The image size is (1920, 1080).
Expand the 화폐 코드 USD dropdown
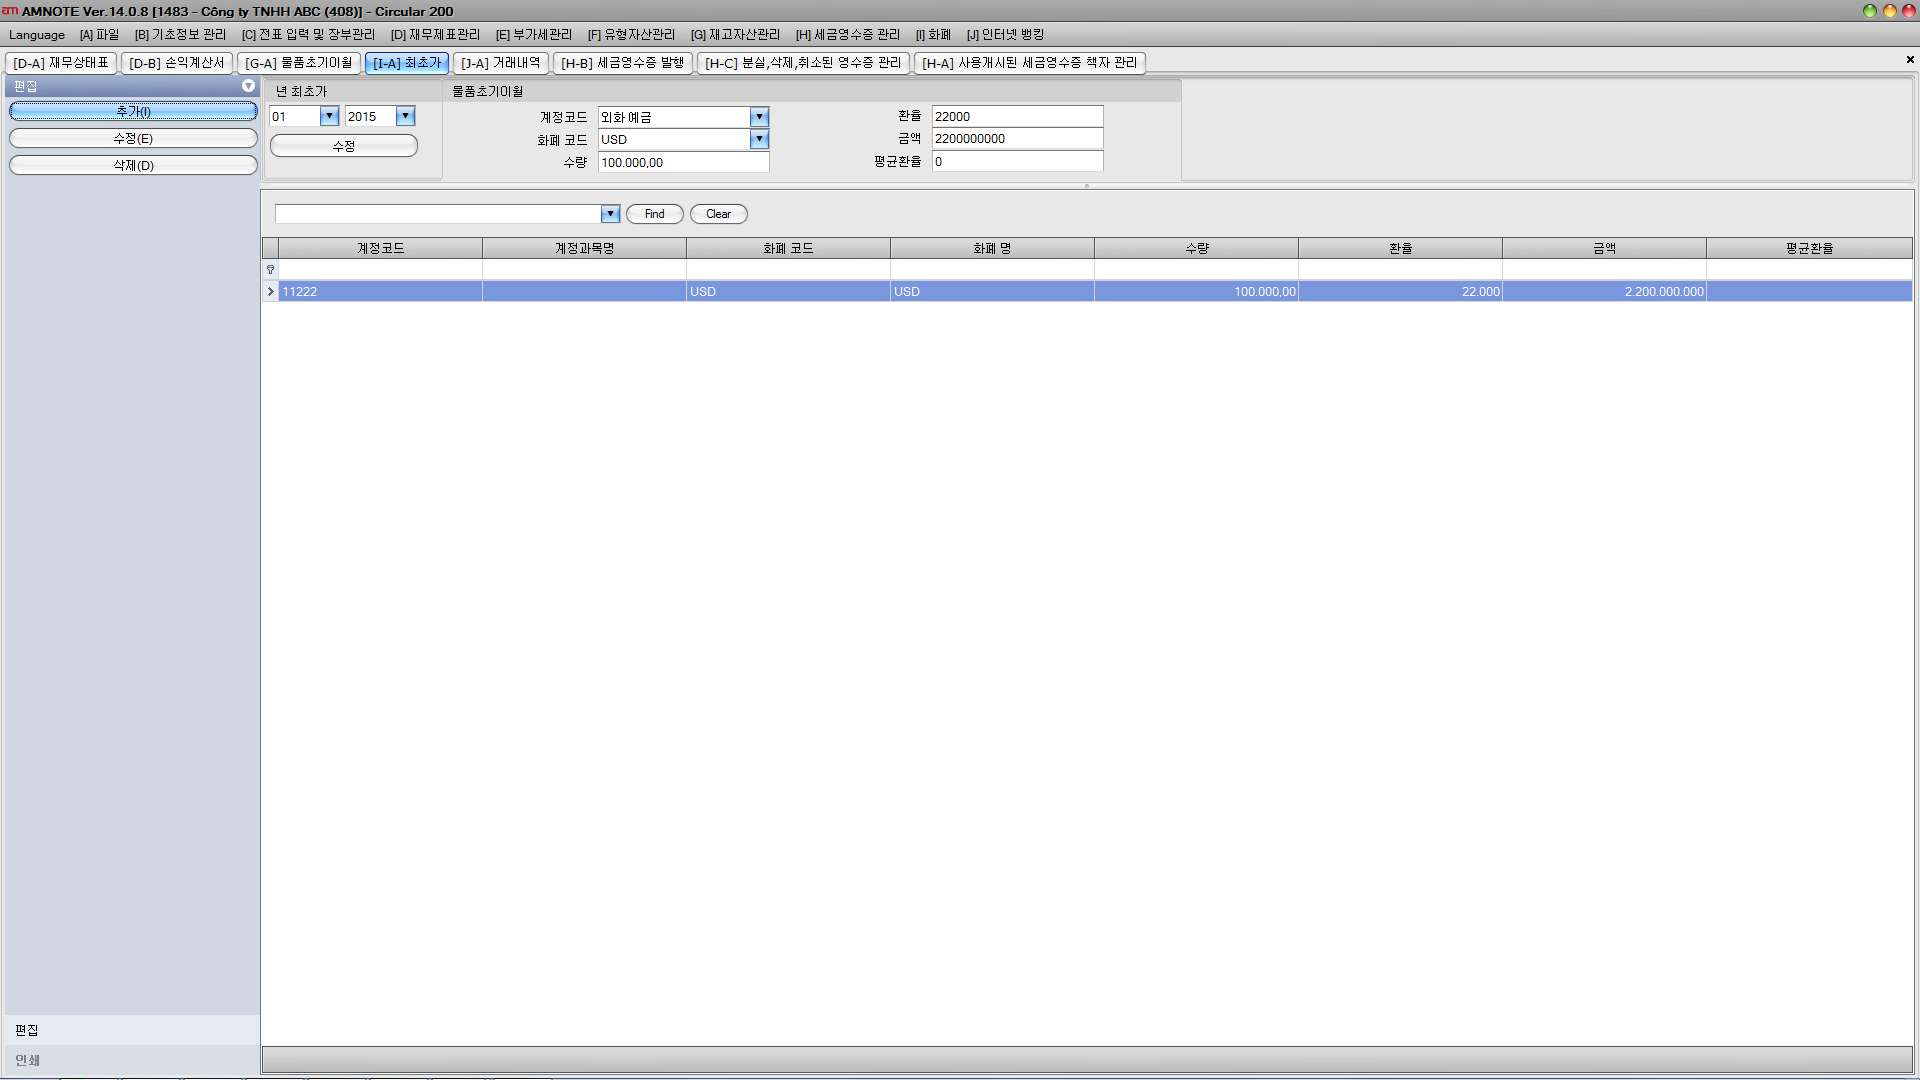pos(759,139)
